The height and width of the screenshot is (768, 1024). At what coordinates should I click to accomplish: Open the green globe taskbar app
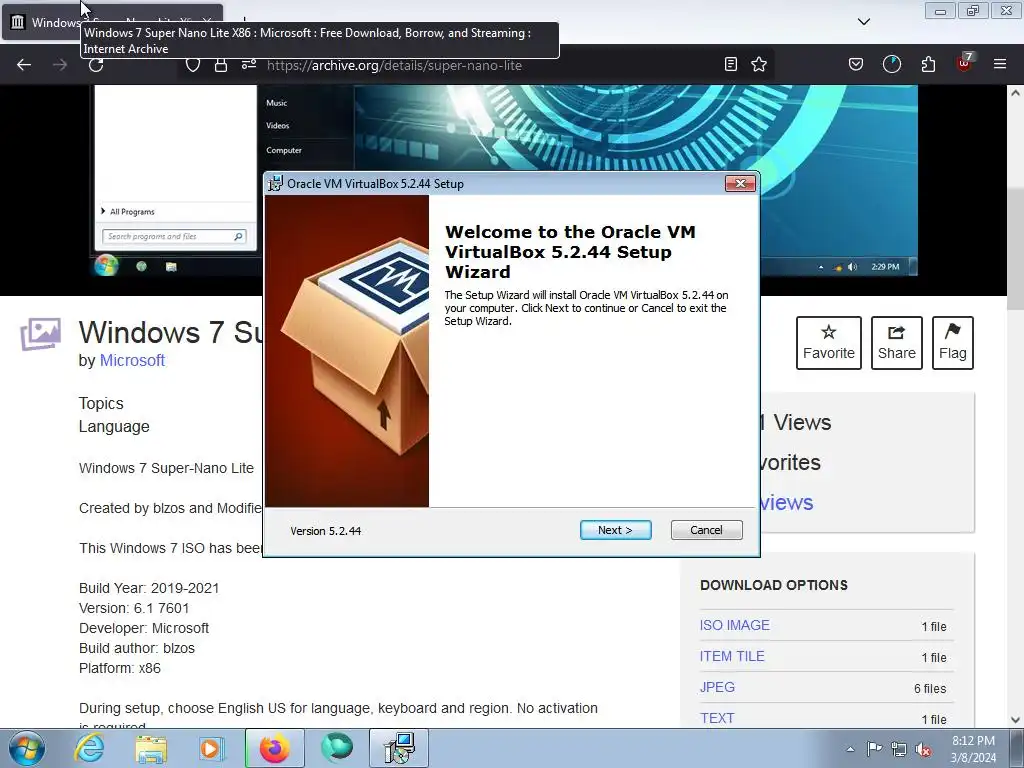(337, 748)
